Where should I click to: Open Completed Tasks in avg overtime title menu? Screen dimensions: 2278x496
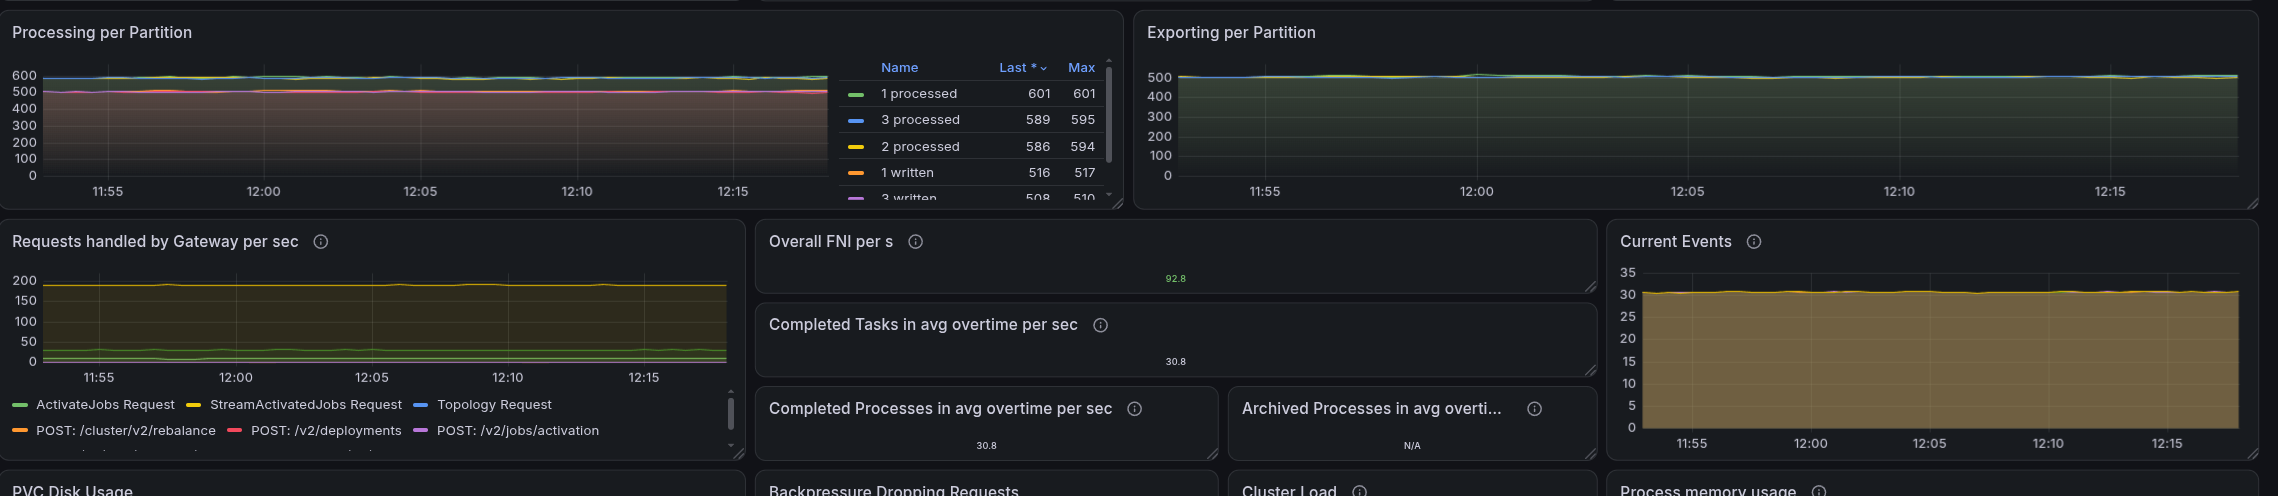pos(923,325)
